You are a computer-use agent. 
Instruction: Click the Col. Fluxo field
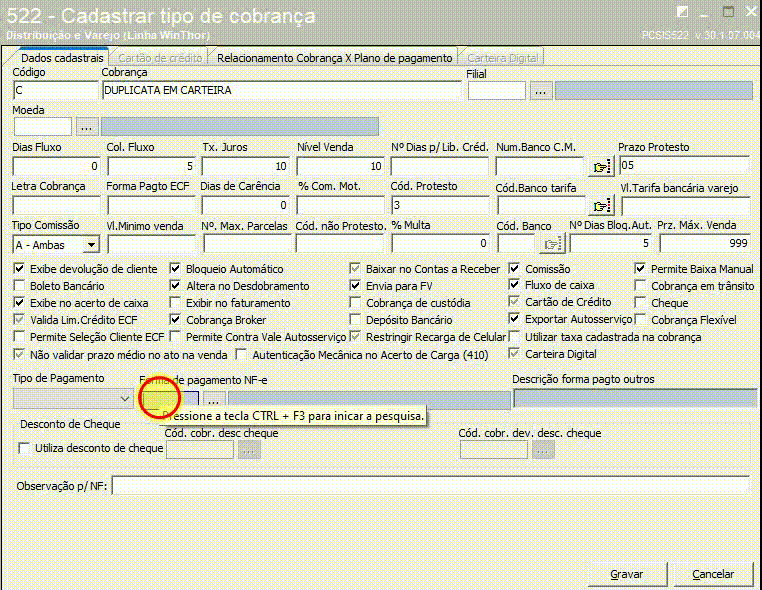point(151,166)
